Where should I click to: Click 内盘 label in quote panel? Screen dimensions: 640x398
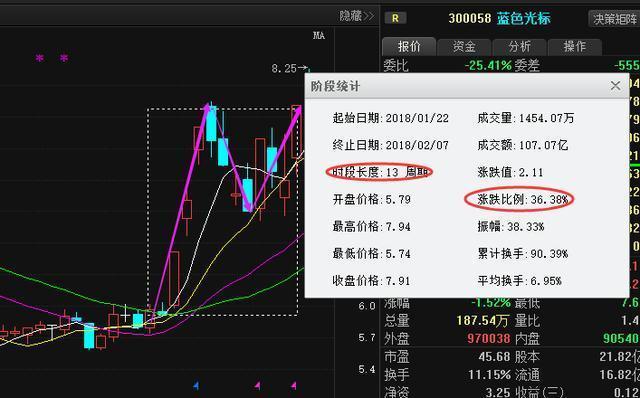click(x=527, y=338)
